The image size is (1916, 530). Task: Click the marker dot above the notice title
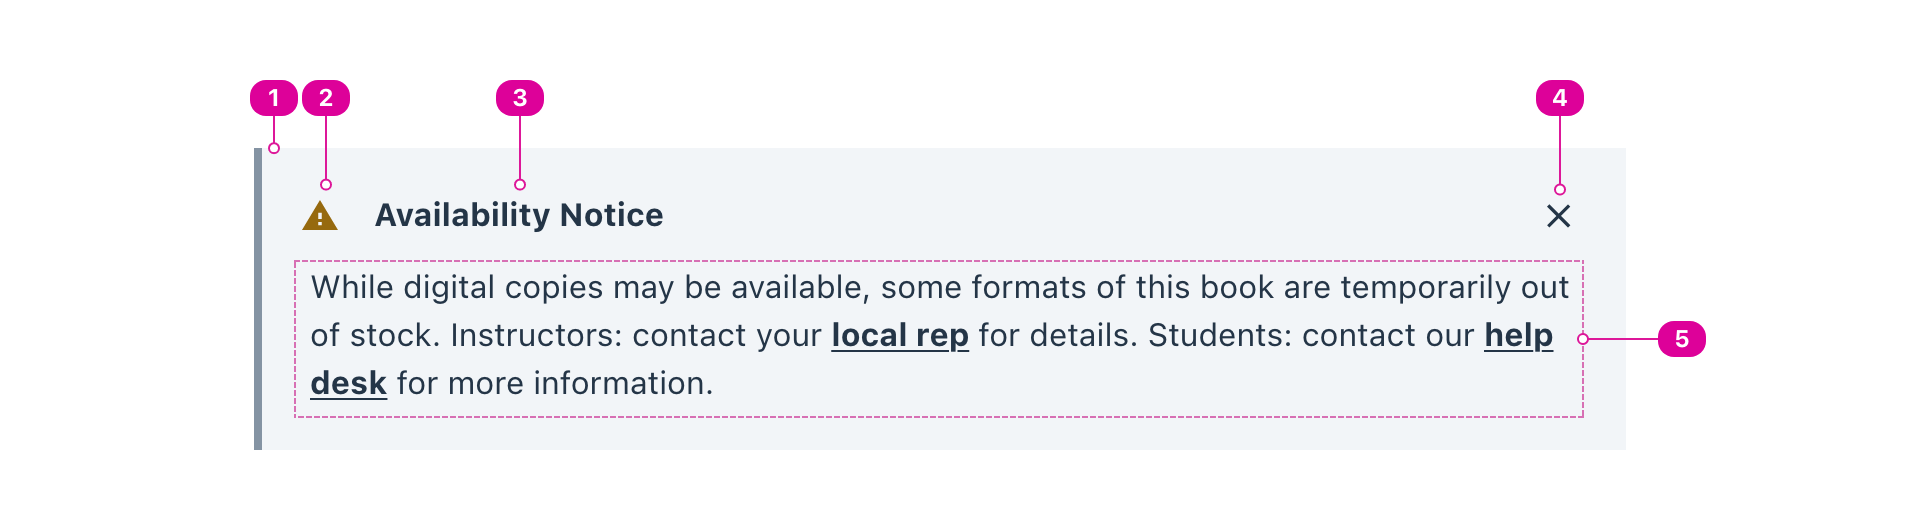pyautogui.click(x=520, y=184)
